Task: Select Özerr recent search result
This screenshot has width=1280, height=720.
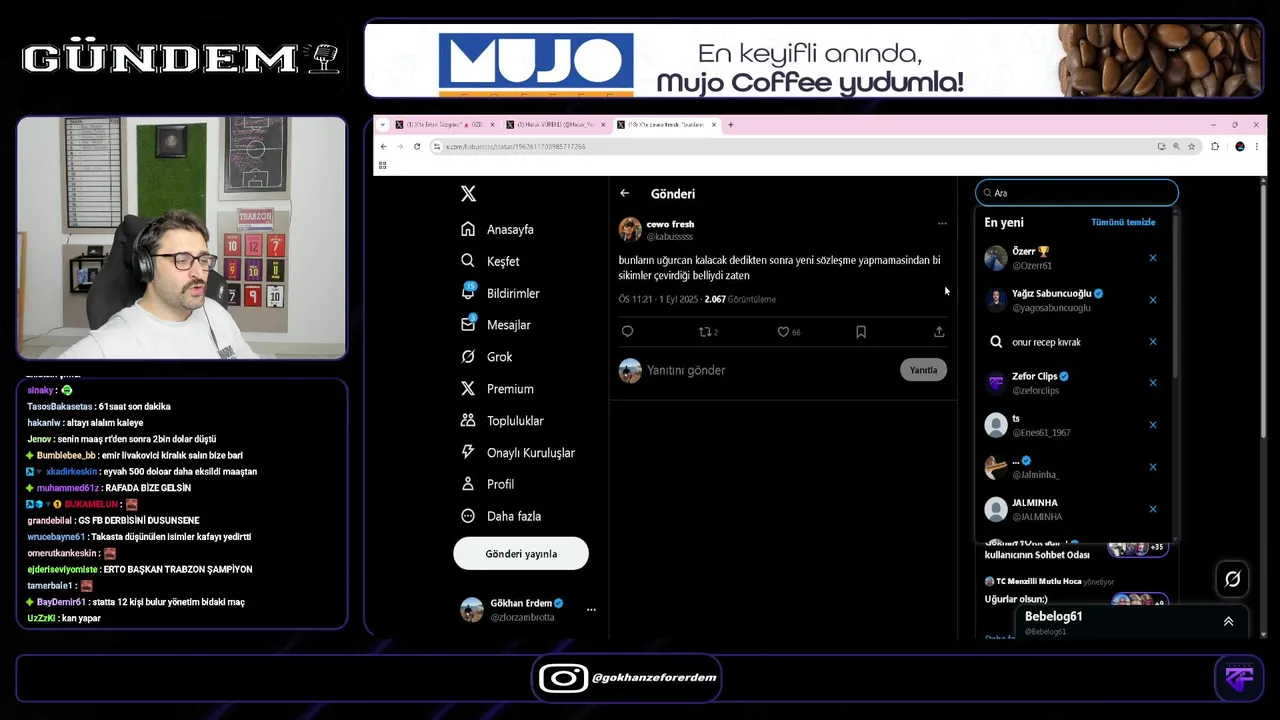Action: click(1072, 258)
